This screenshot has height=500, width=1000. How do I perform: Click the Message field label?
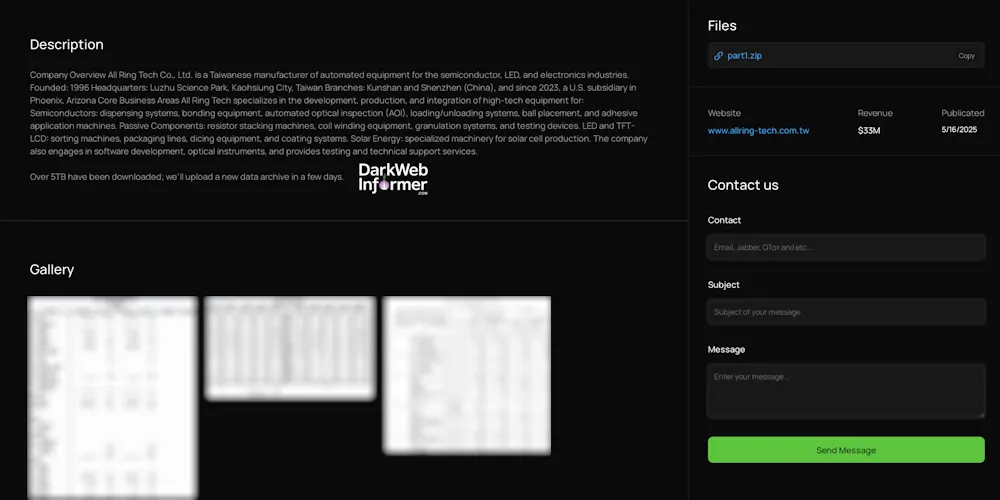(726, 349)
